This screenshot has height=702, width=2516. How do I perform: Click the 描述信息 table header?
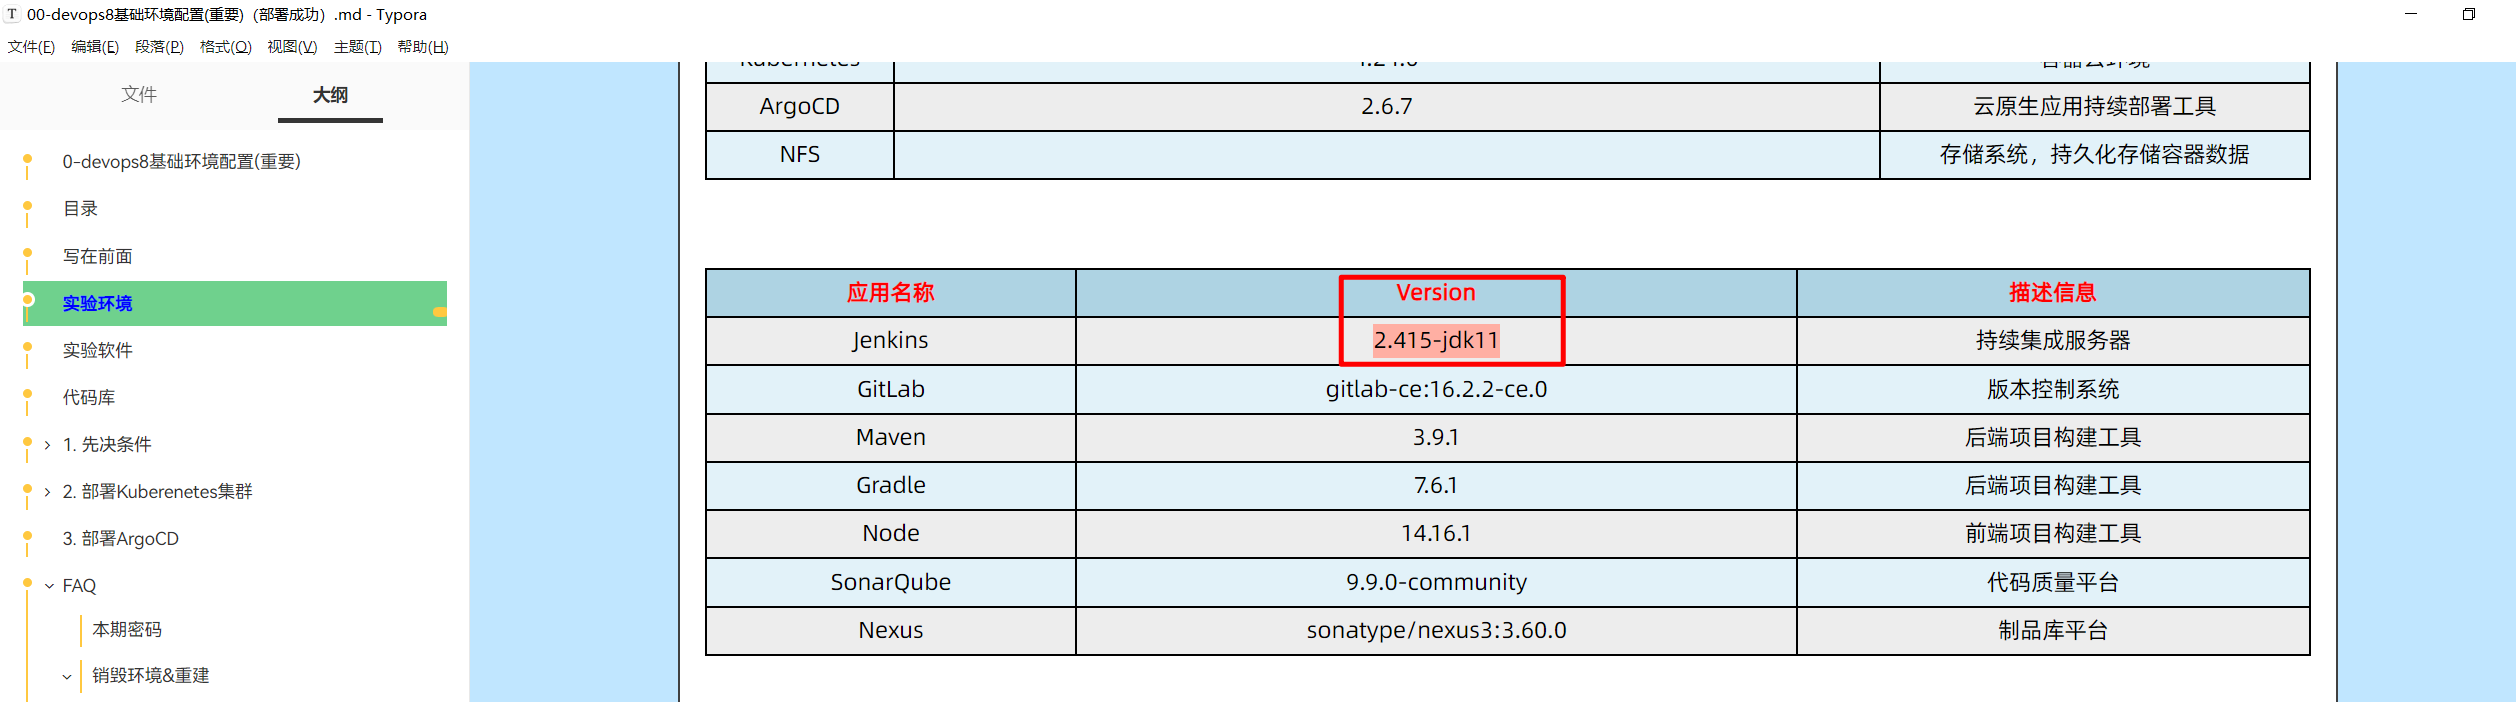[x=2053, y=292]
